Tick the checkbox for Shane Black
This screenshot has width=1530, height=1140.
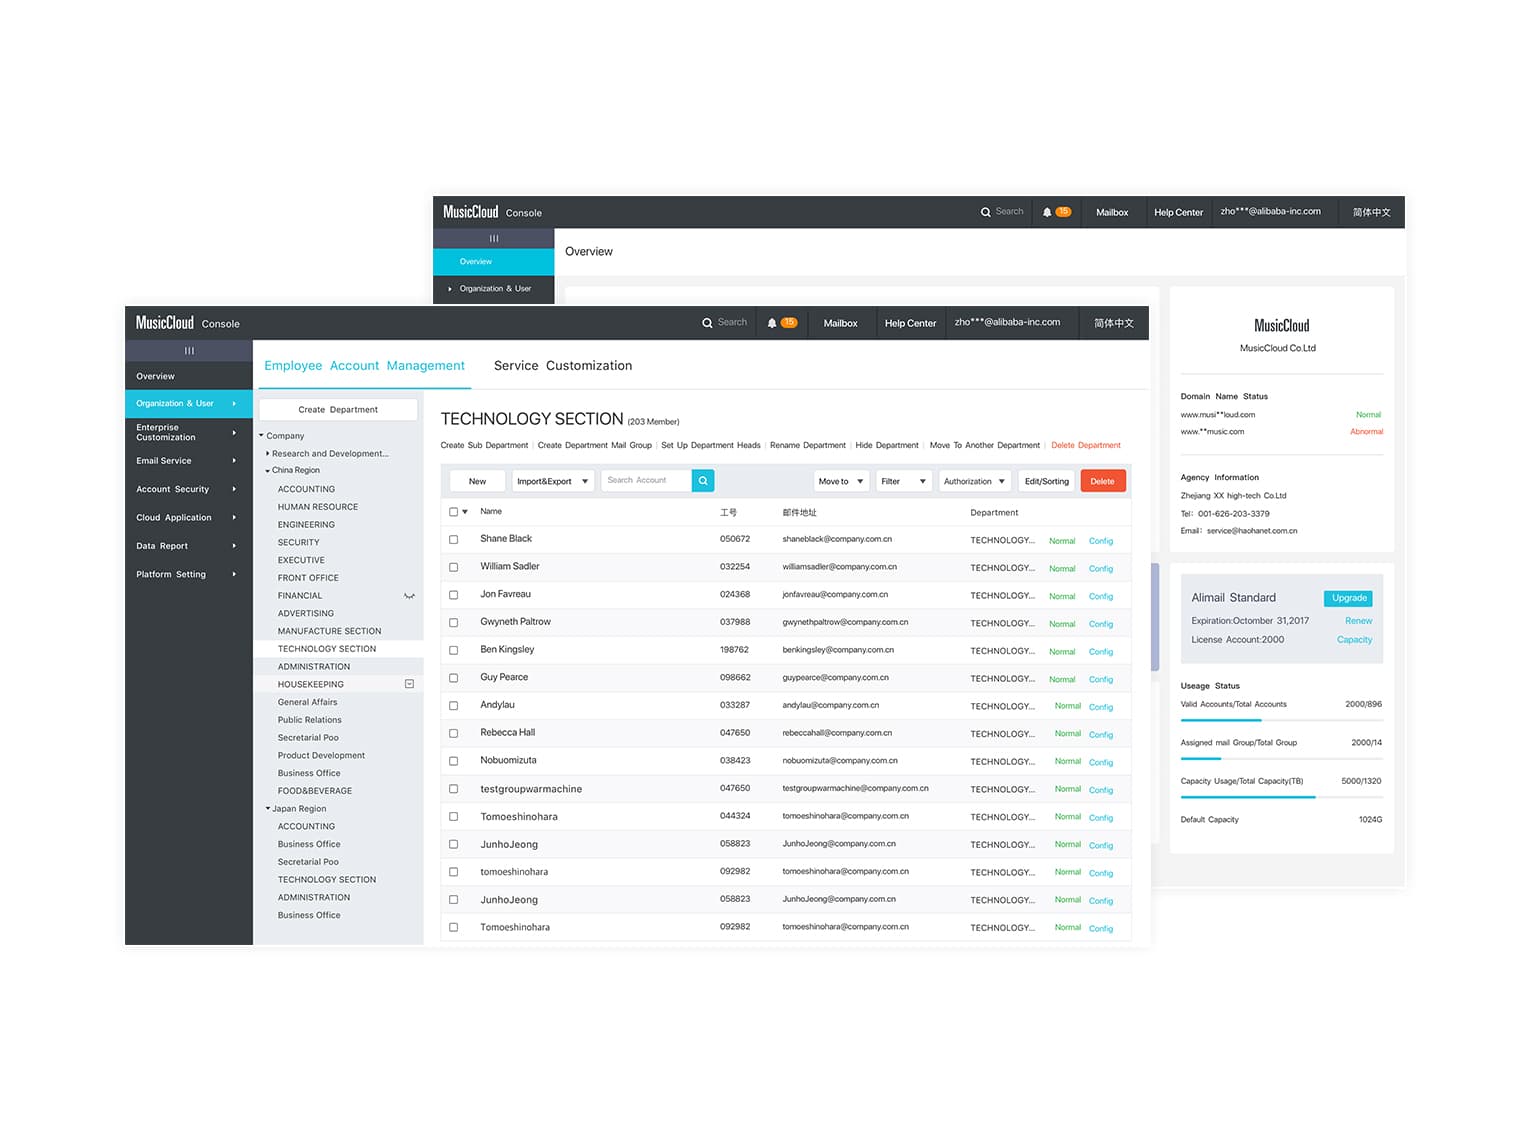(454, 540)
